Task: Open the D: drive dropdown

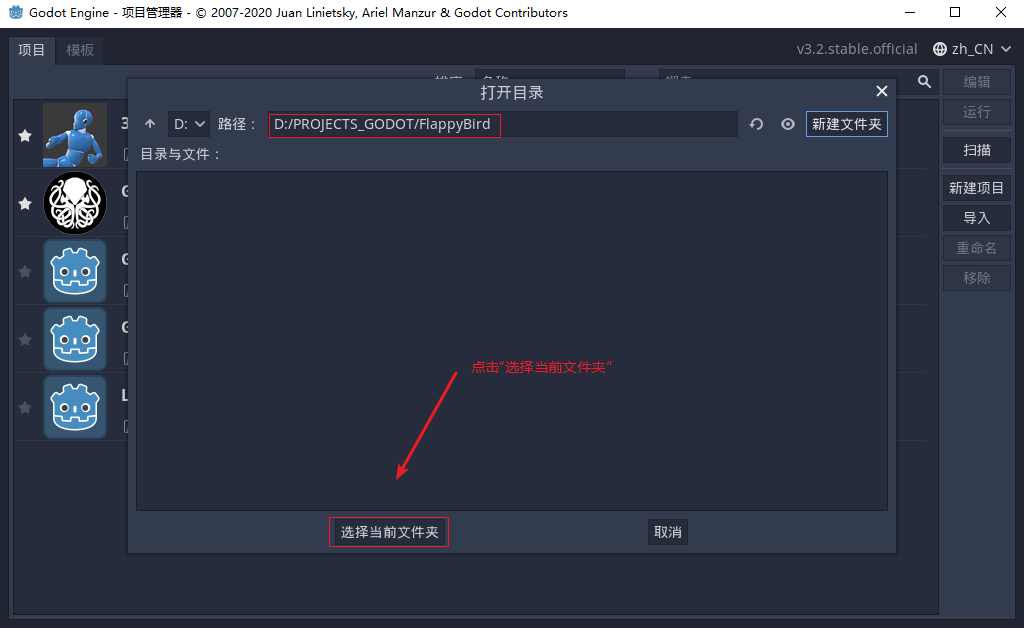Action: [x=189, y=124]
